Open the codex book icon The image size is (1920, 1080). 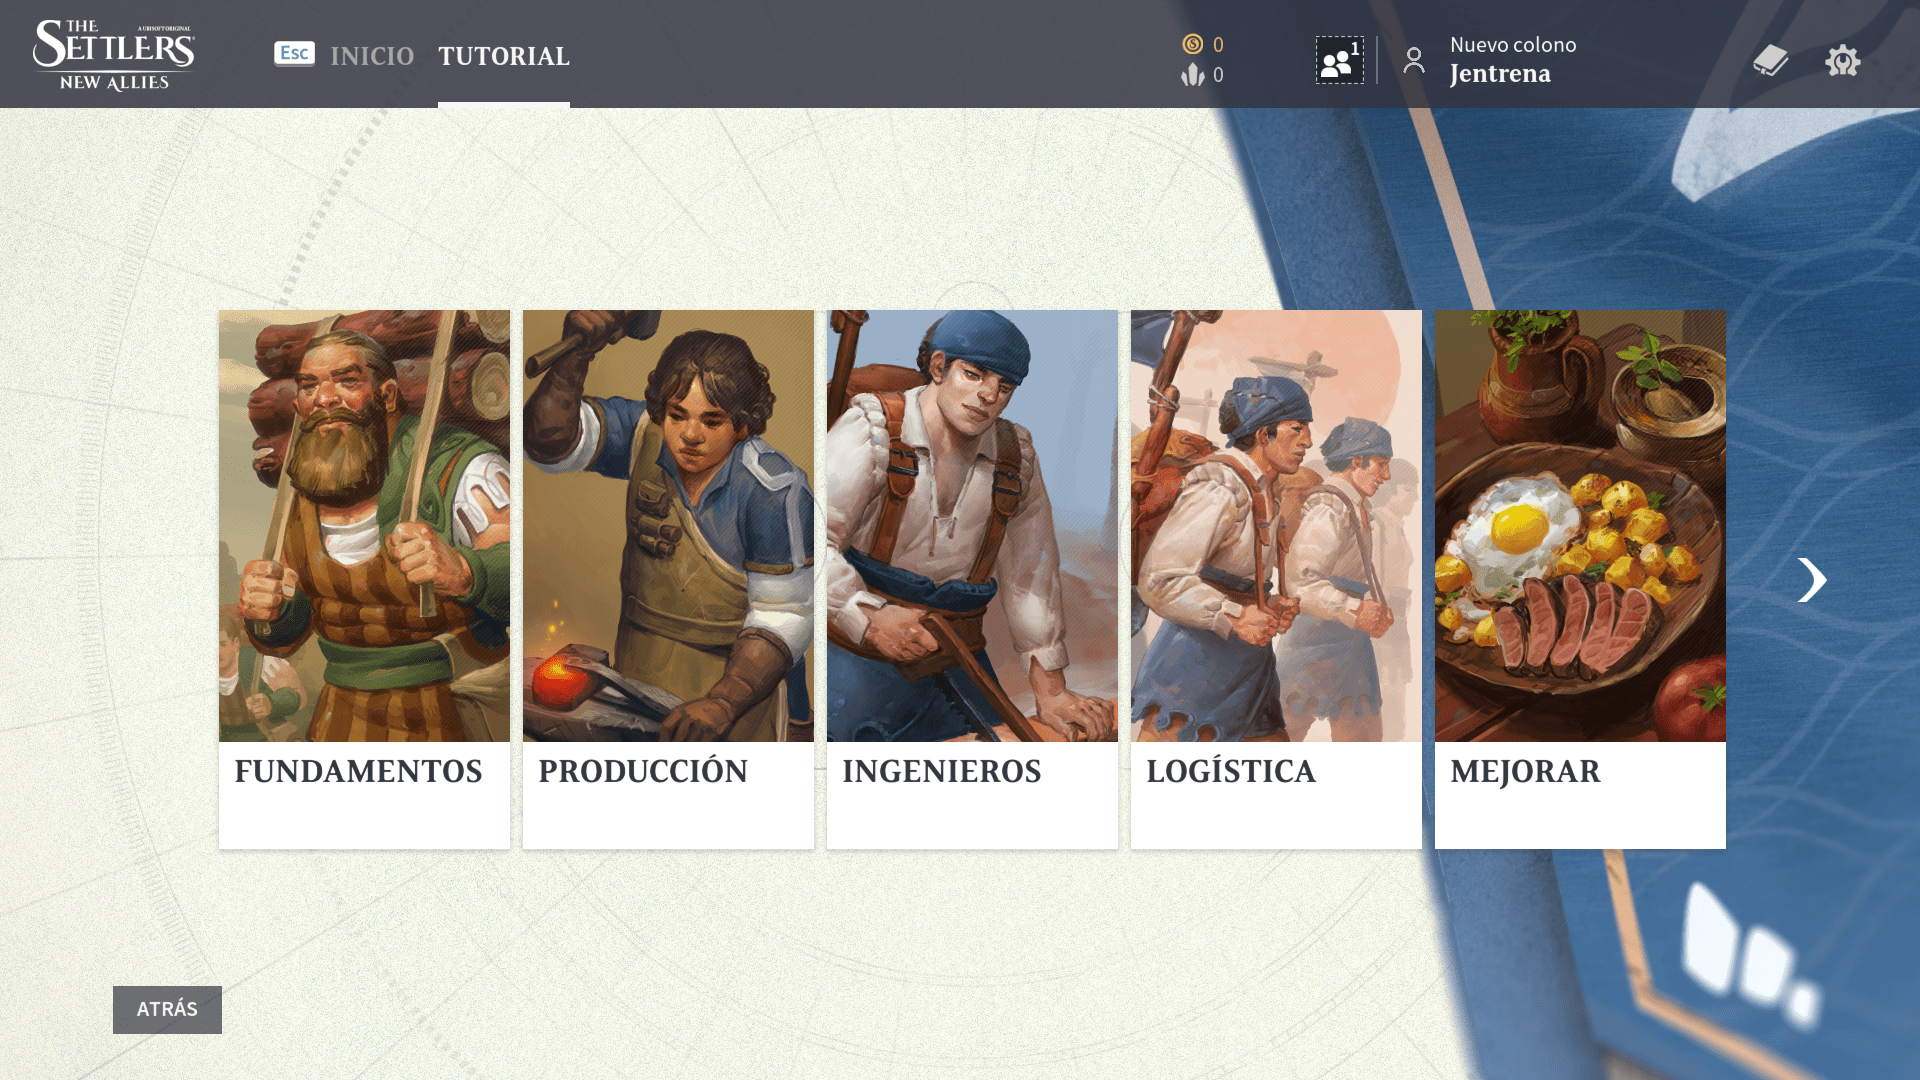[1770, 60]
